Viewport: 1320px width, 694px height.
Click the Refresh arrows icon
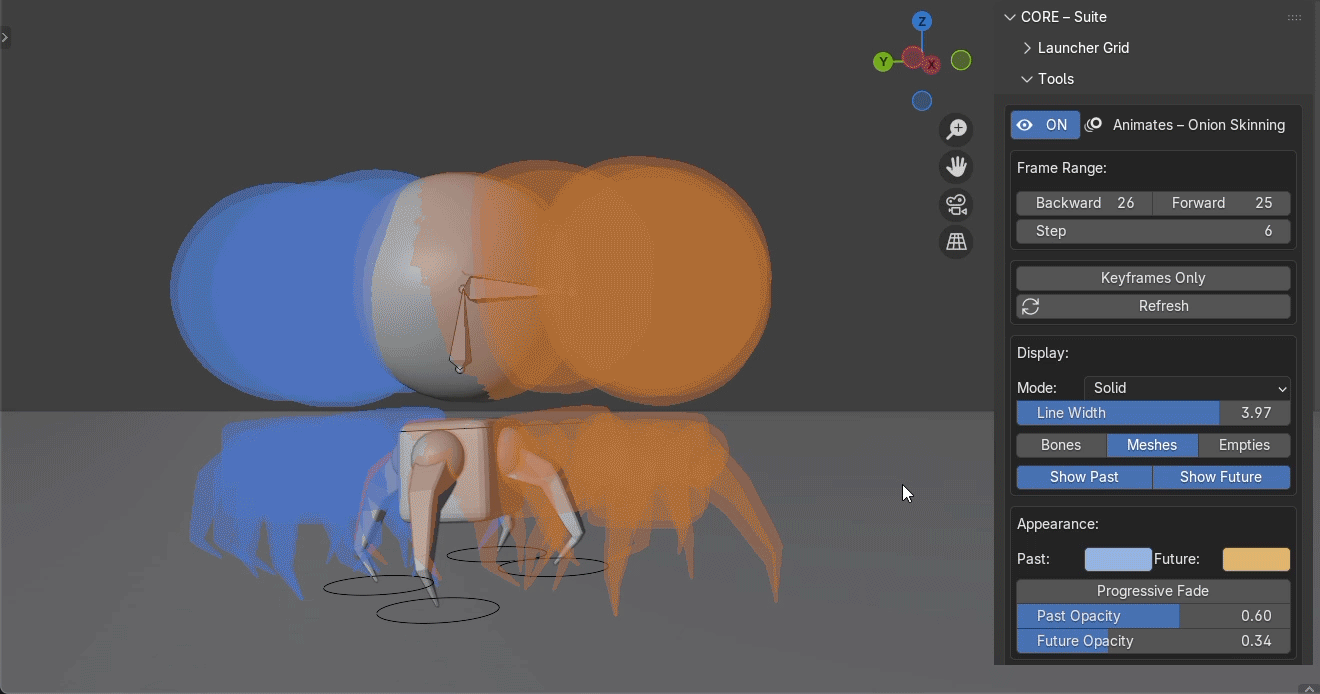click(1031, 306)
